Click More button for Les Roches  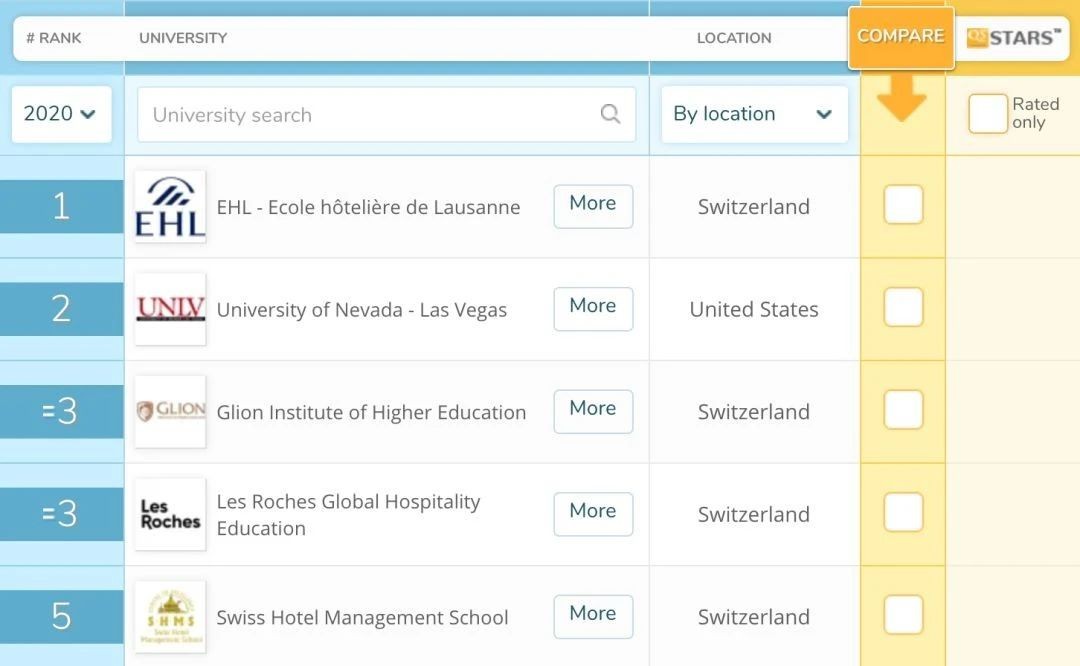point(593,513)
